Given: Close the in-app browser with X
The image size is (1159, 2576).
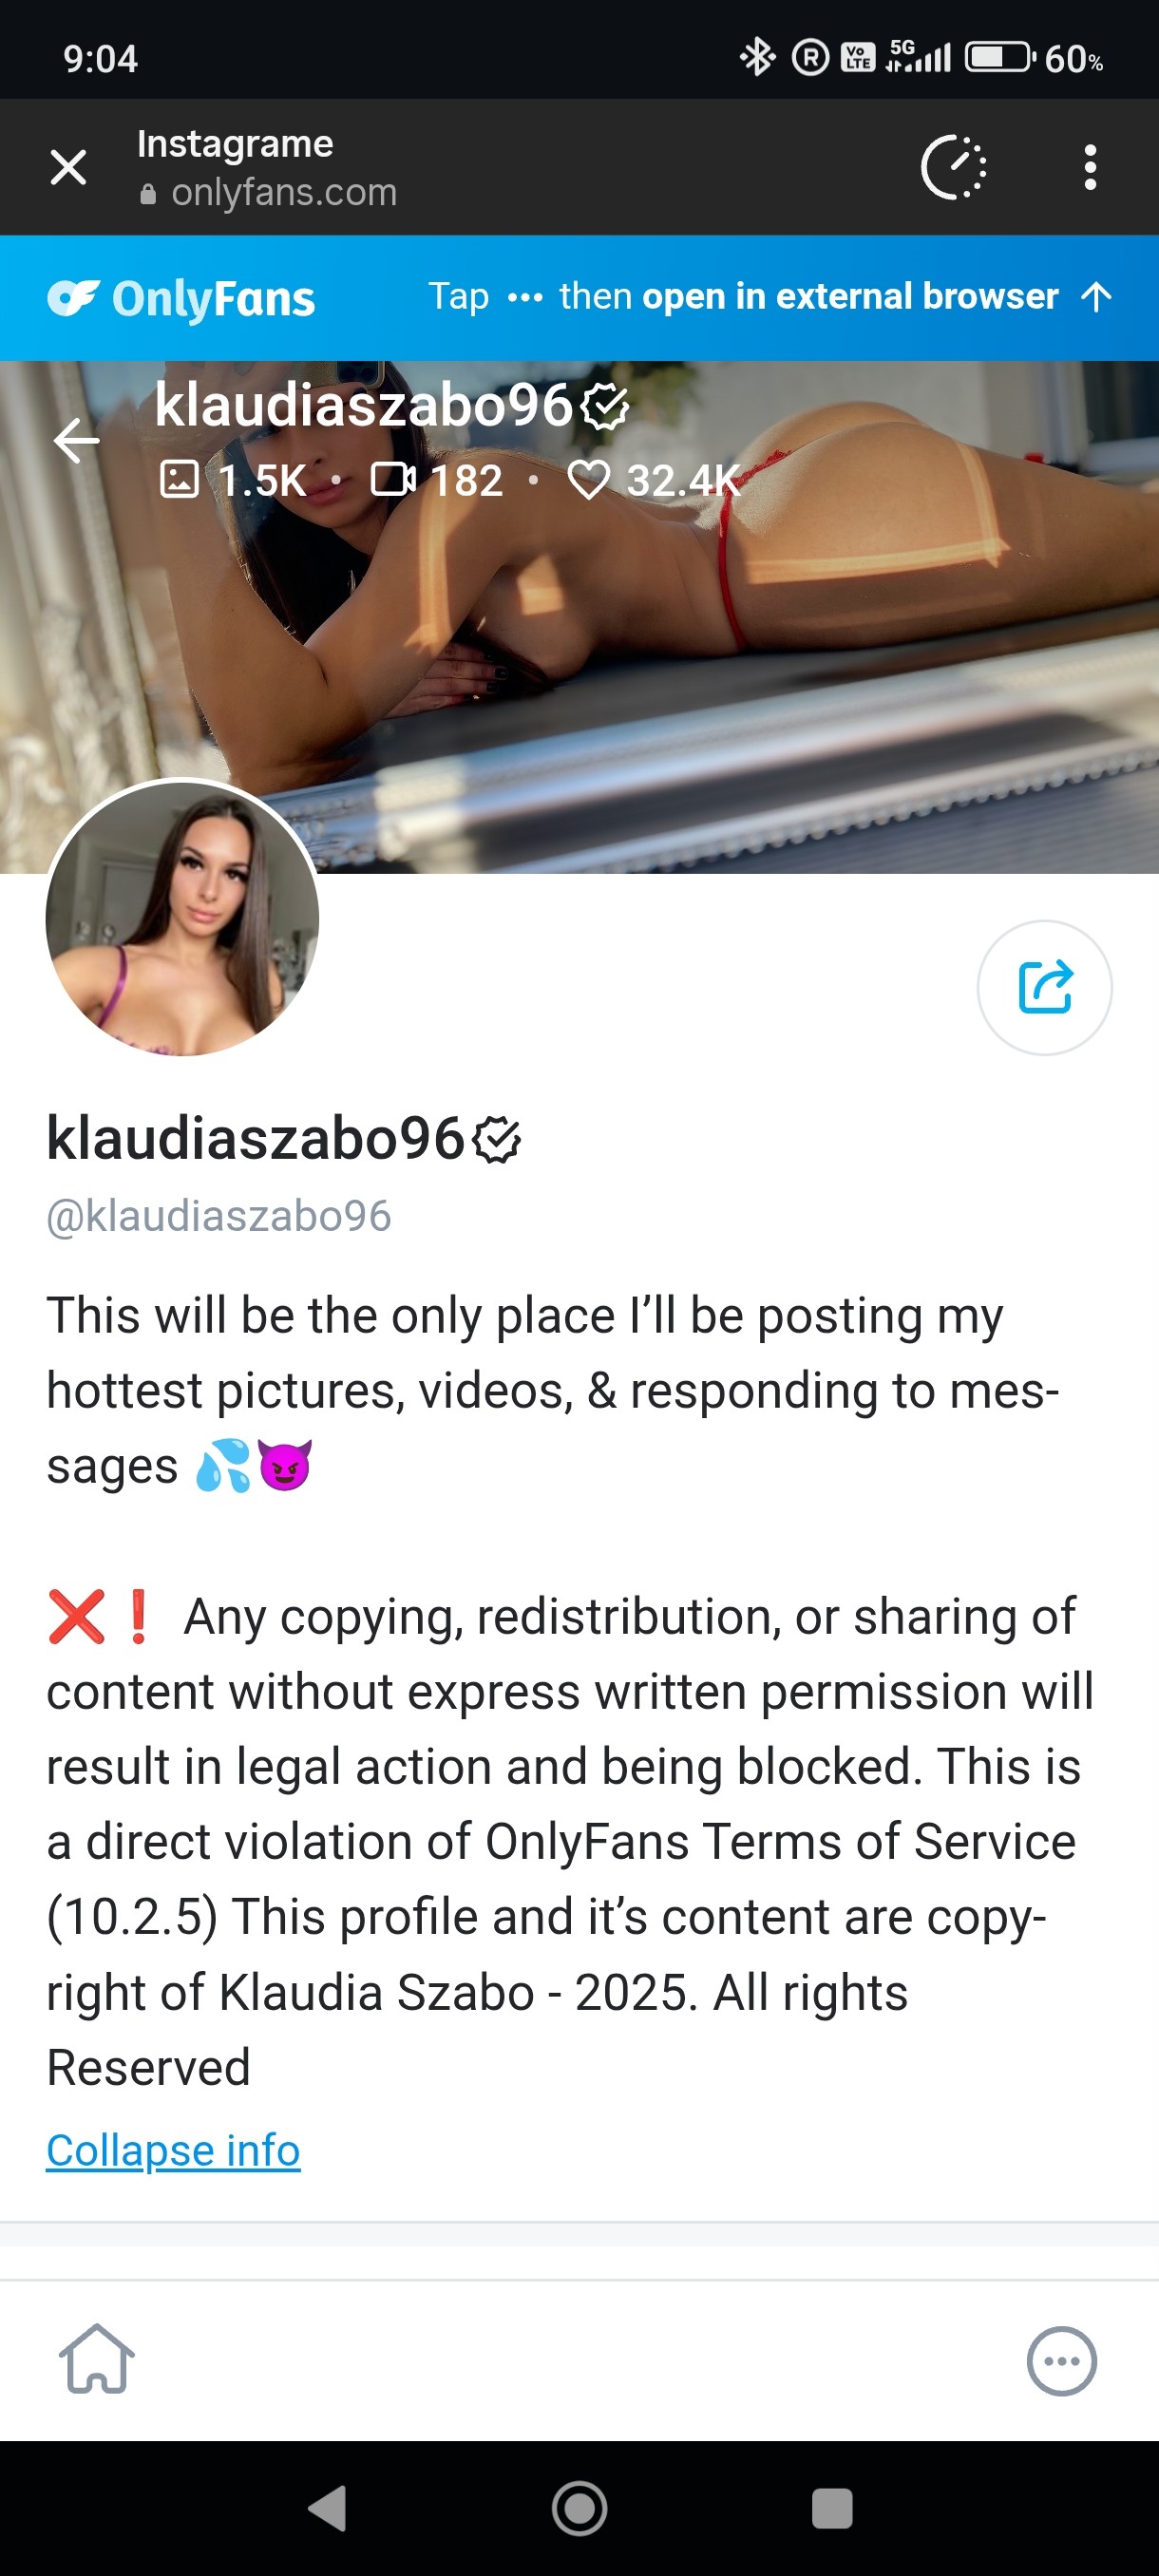Looking at the screenshot, I should coord(68,167).
